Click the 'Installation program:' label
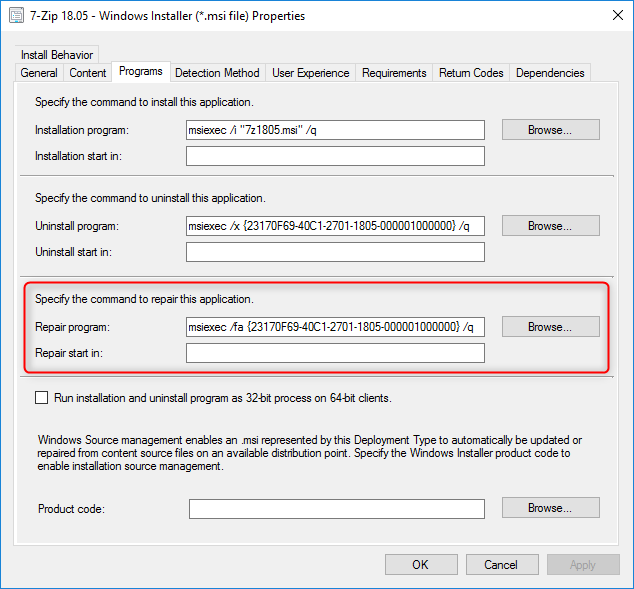Screen dimensions: 634x589 [82, 130]
